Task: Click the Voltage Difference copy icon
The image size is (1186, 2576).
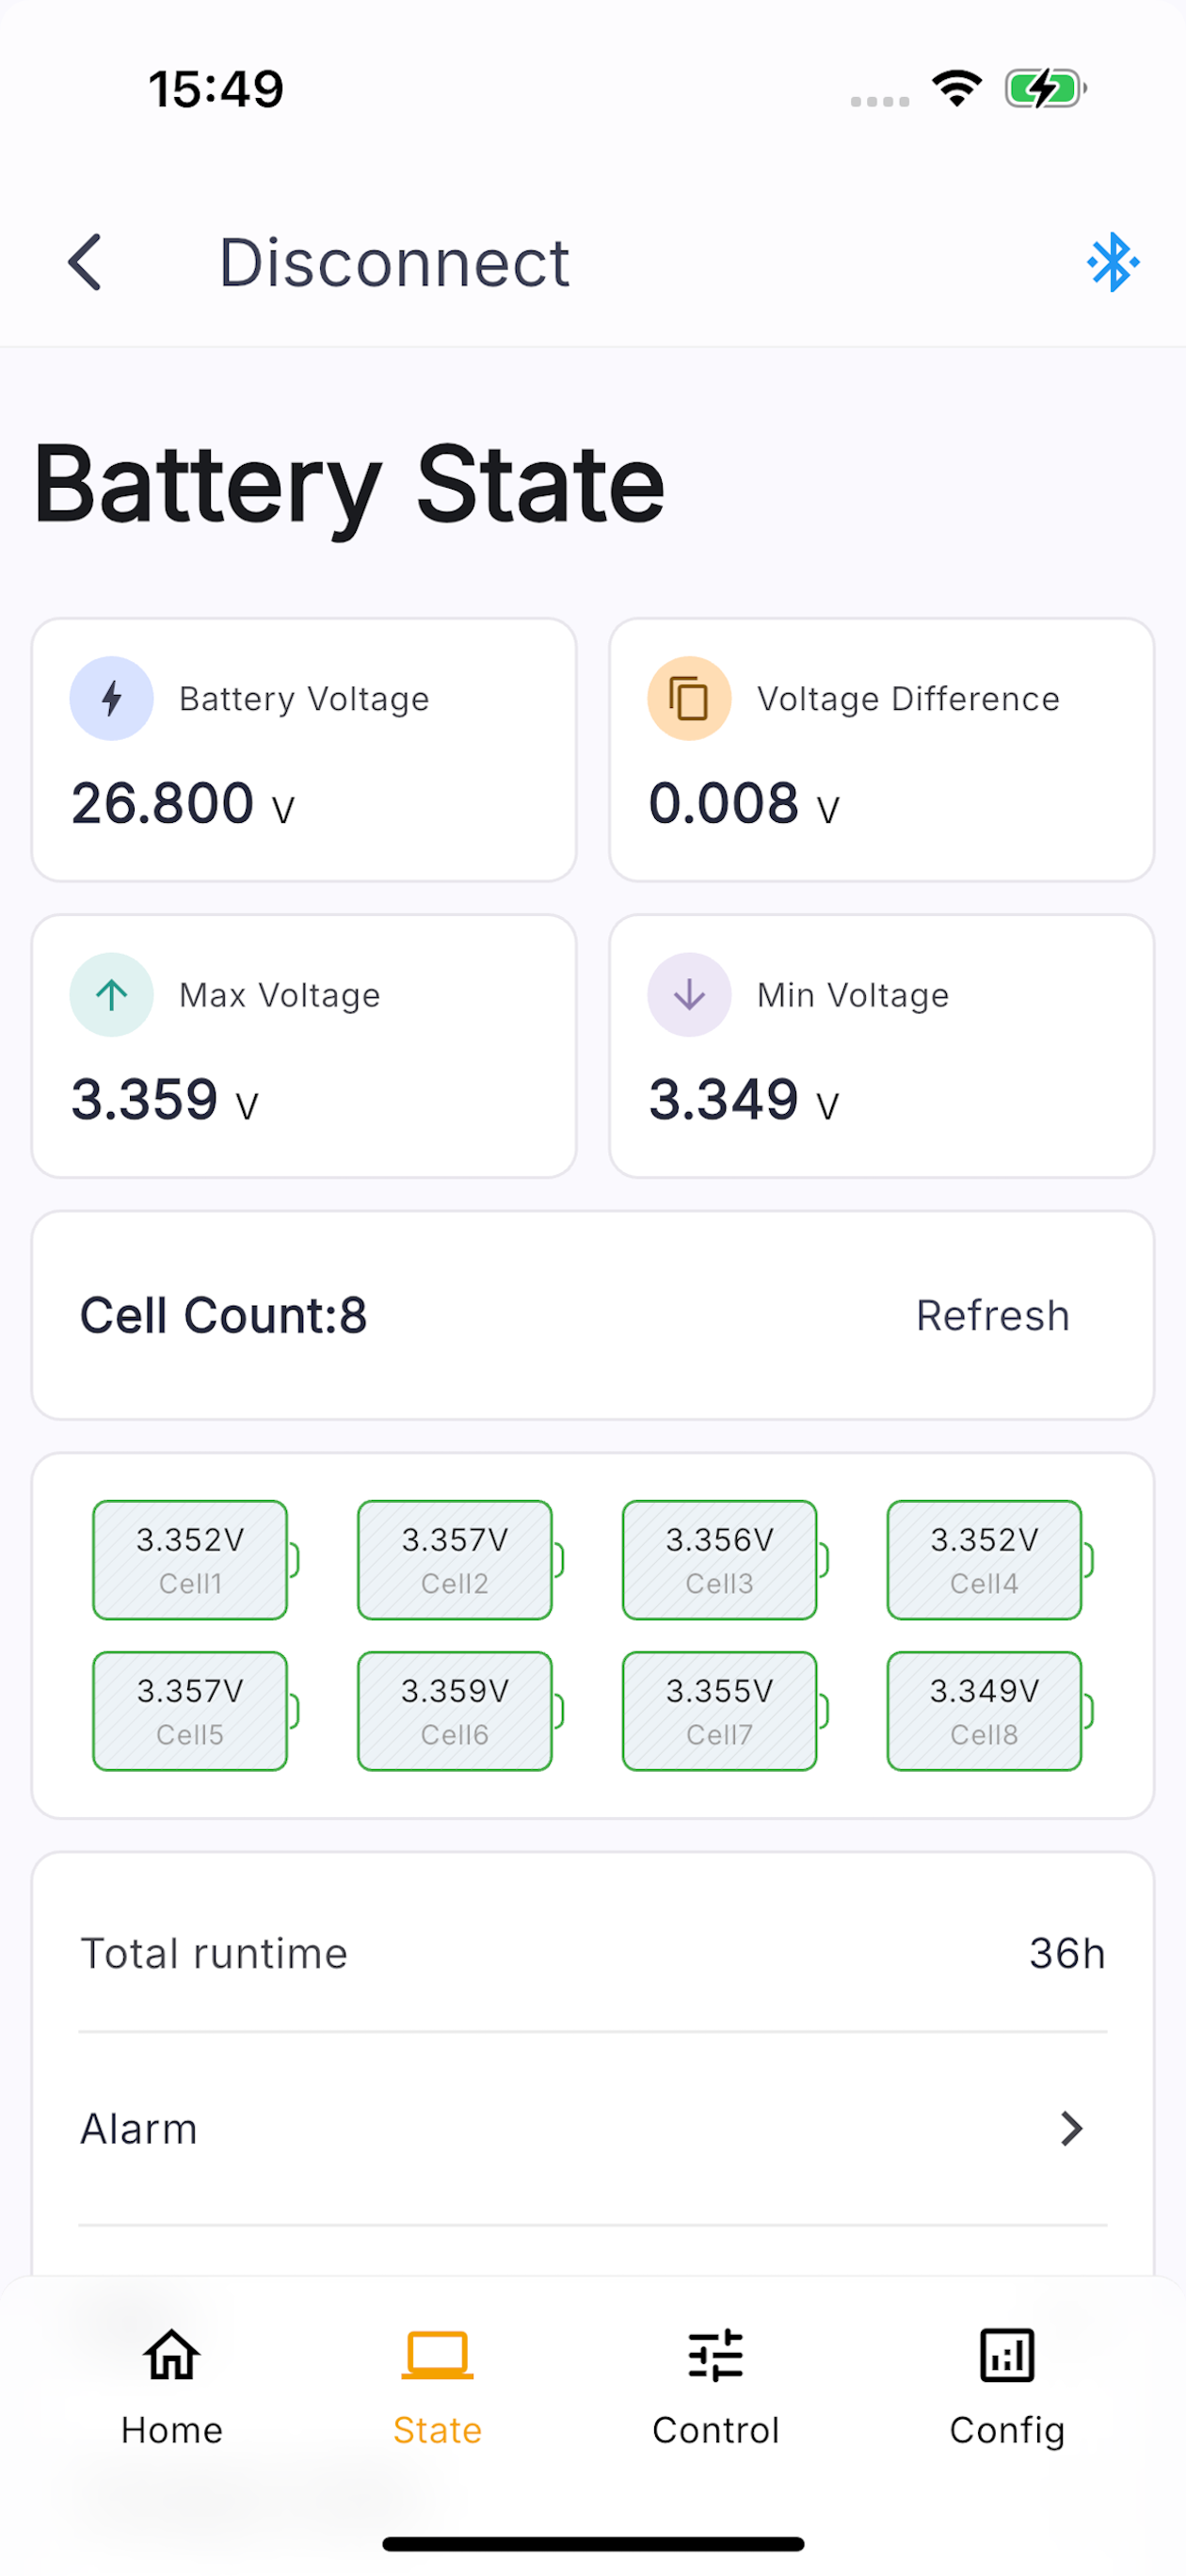Action: (689, 698)
